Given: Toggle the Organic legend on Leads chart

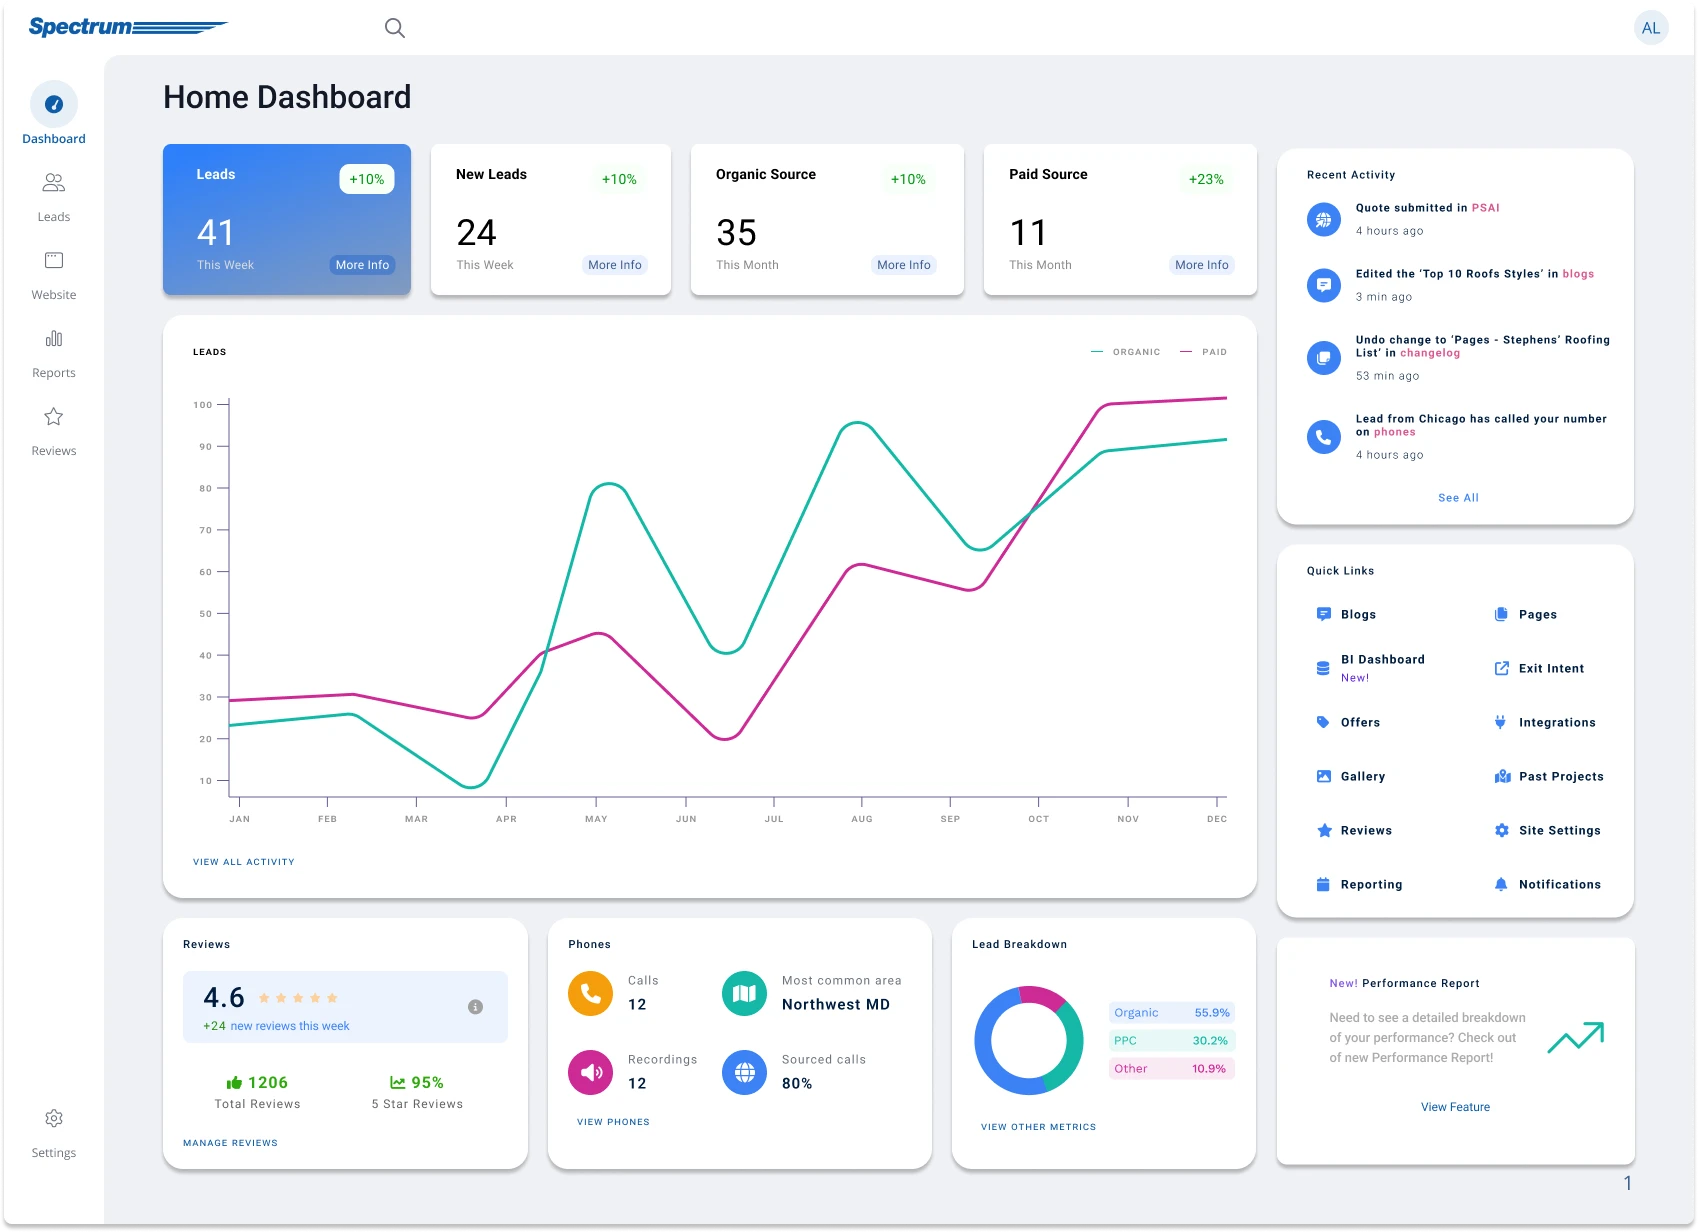Looking at the screenshot, I should [1126, 352].
